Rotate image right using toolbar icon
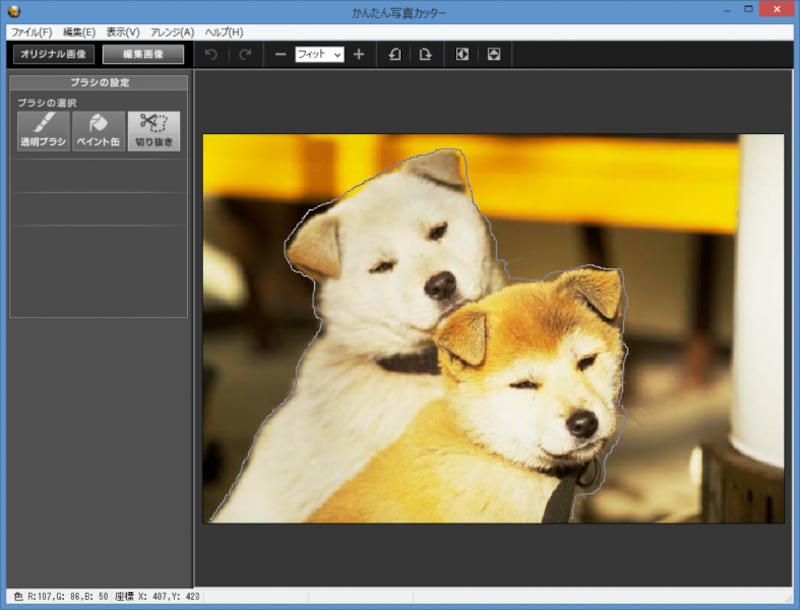This screenshot has width=800, height=610. point(426,54)
